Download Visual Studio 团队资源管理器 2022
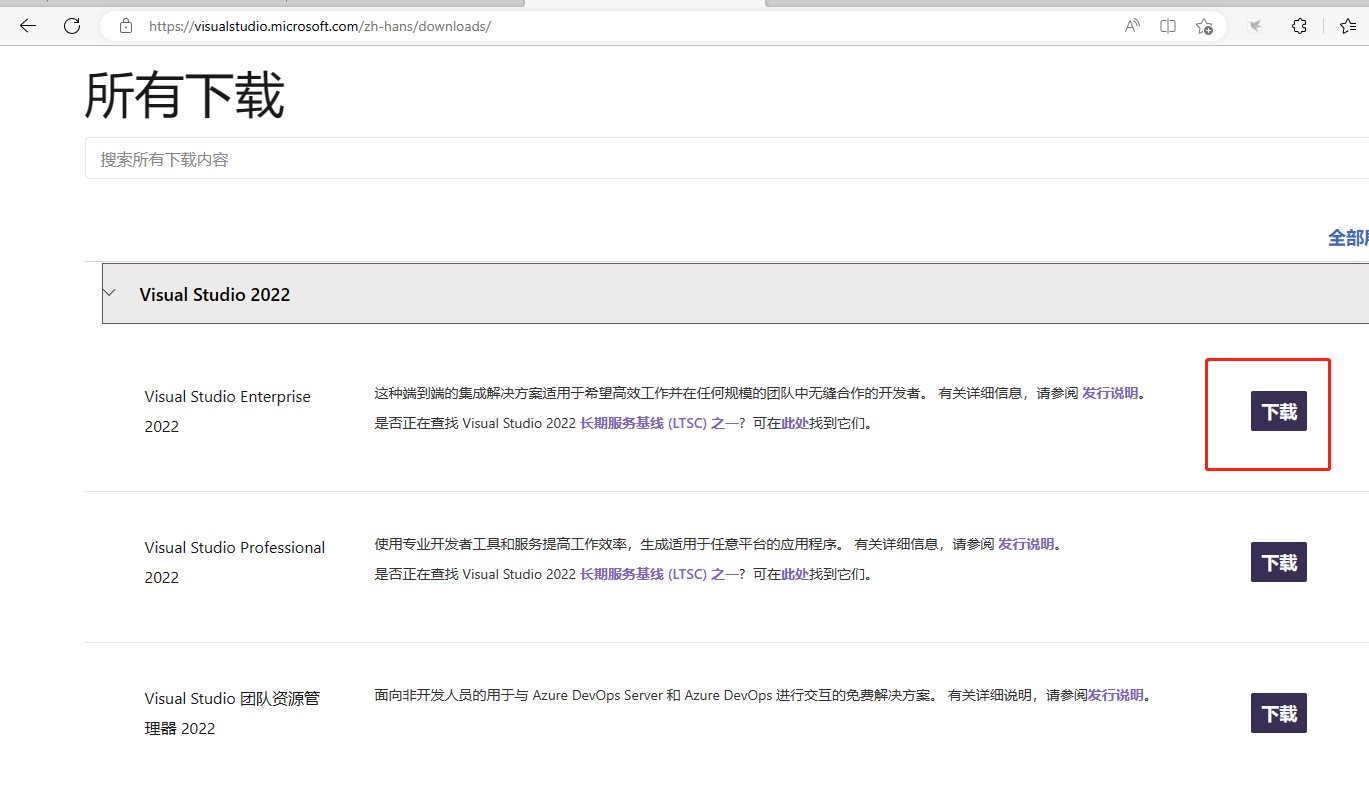Screen dimensions: 1369x785 click(1279, 713)
